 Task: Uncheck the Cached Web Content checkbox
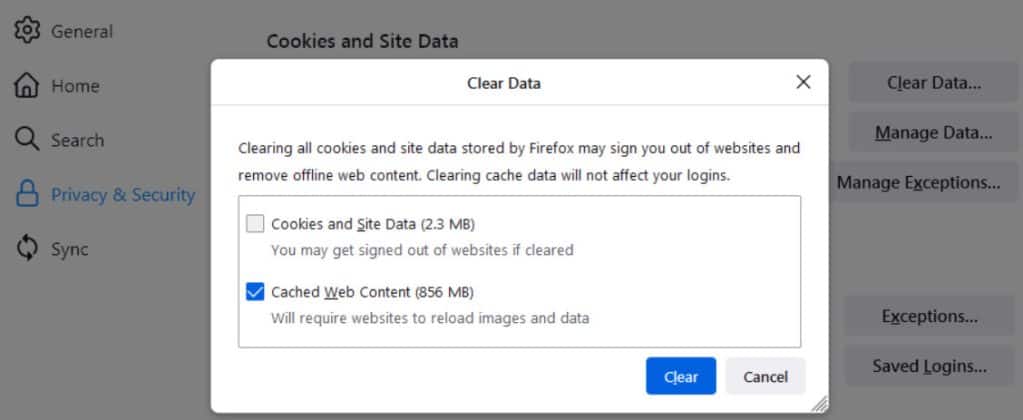(x=255, y=292)
